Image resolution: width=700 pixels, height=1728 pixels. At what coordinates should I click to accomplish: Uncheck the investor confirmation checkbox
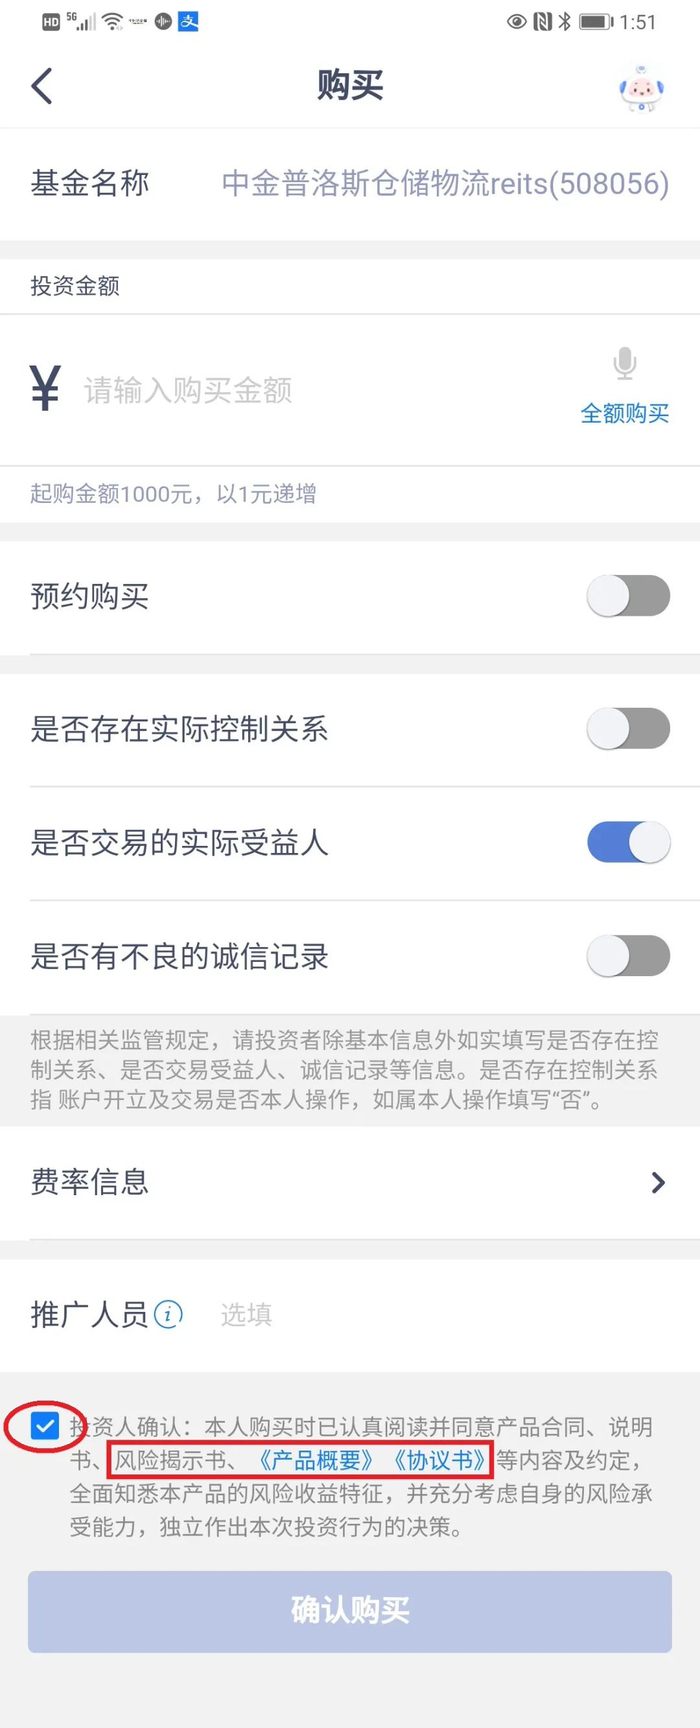45,1425
